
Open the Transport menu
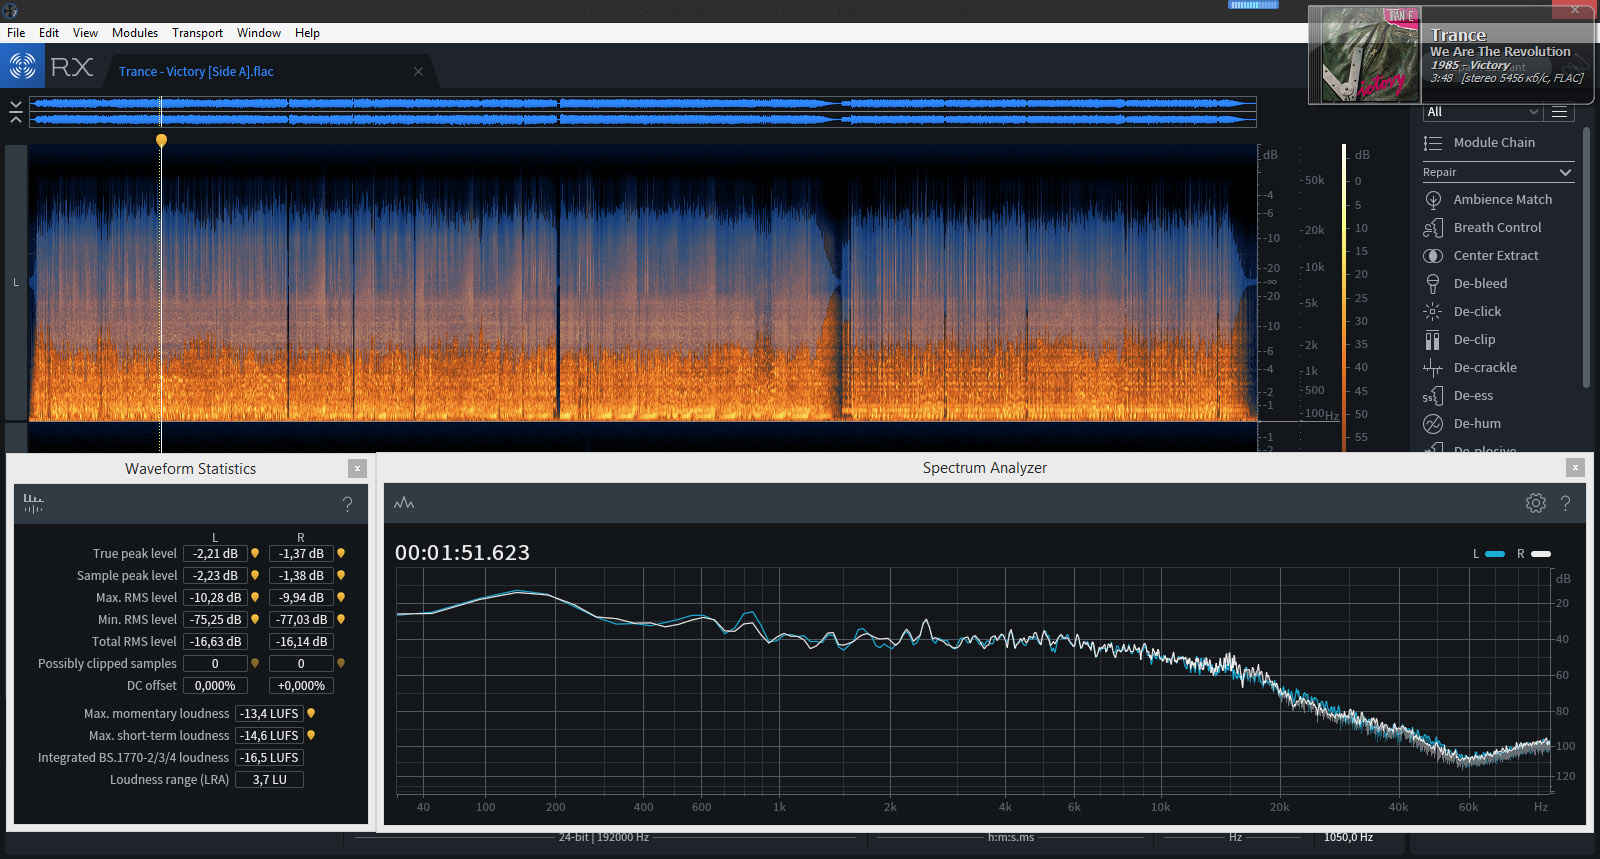[197, 33]
